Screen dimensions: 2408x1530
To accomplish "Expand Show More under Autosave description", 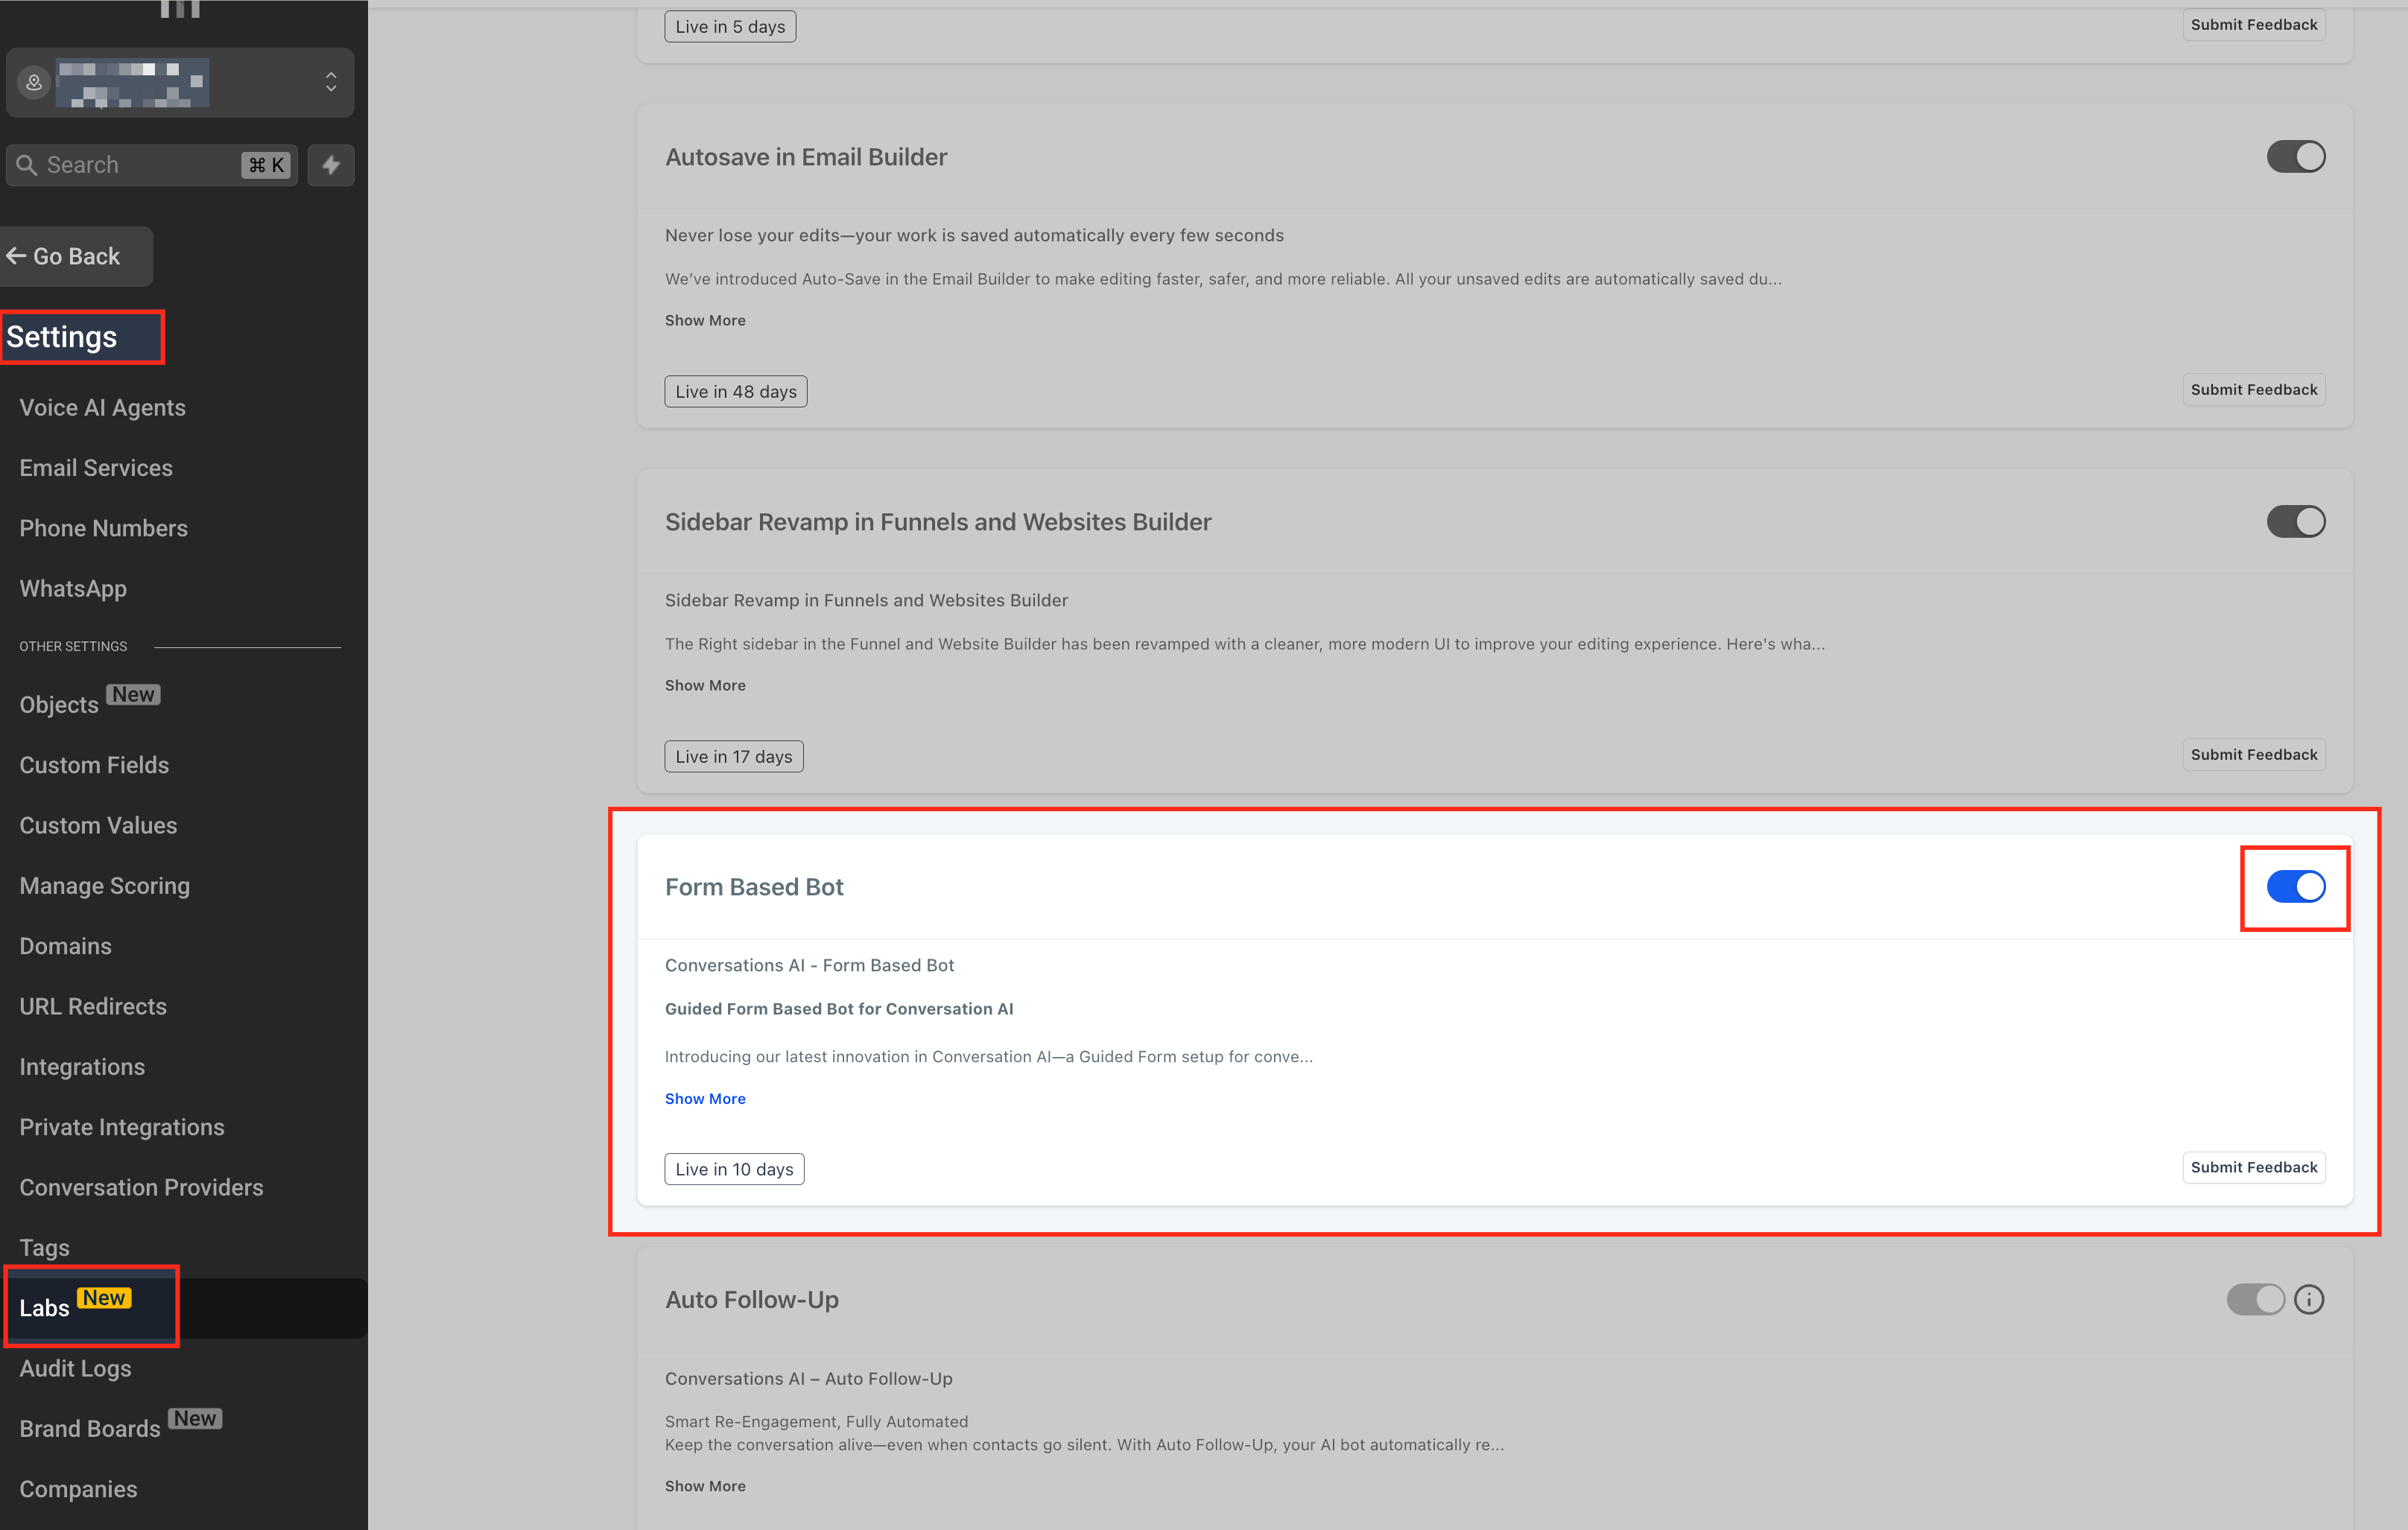I will [705, 320].
